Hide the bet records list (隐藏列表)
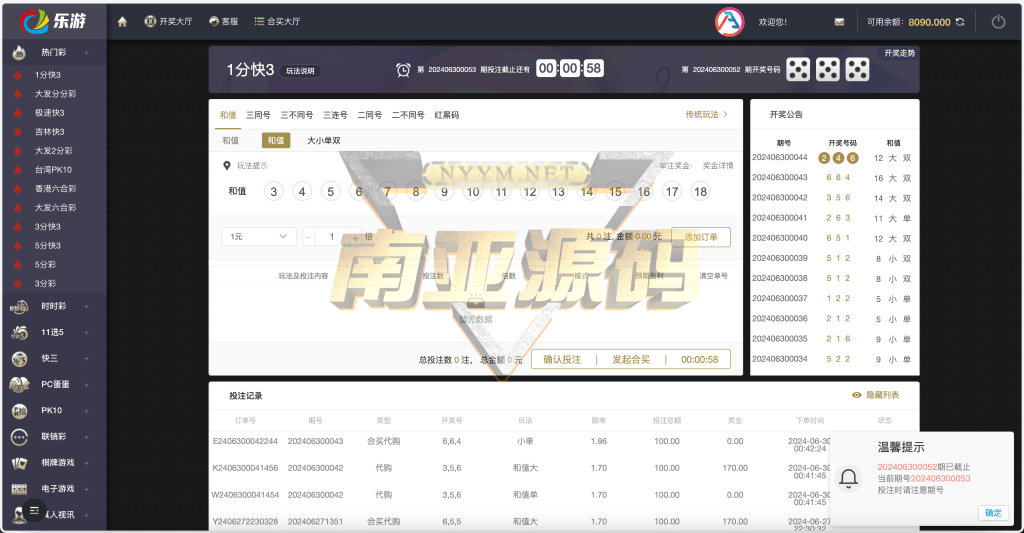The image size is (1024, 533). pos(875,395)
